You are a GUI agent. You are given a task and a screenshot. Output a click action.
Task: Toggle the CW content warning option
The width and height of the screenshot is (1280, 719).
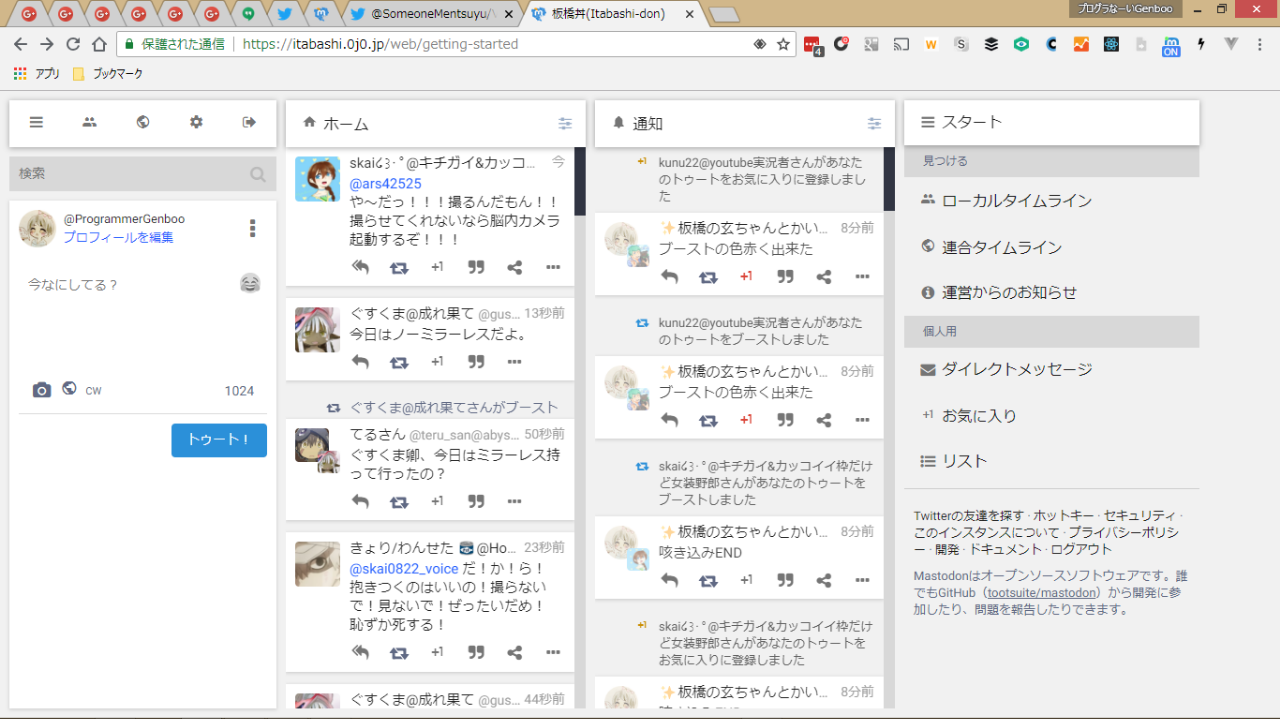click(x=93, y=391)
